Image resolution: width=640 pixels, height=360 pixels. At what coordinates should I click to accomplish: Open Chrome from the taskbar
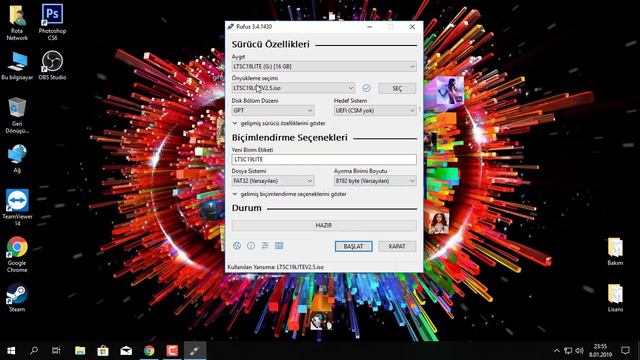149,351
